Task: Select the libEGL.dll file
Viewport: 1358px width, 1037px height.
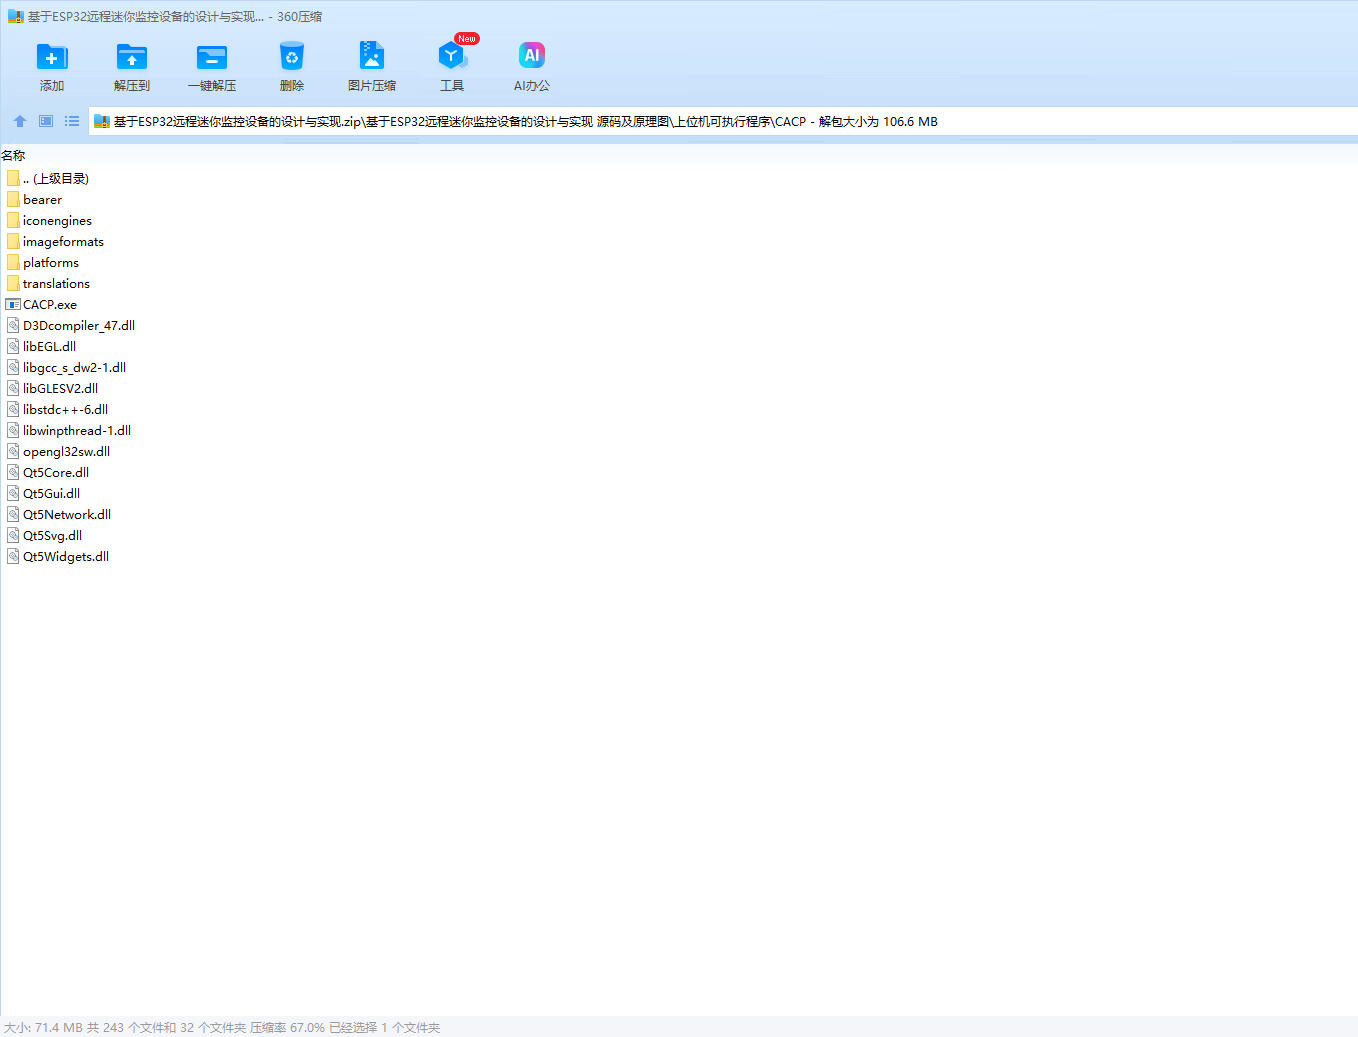Action: 41,347
